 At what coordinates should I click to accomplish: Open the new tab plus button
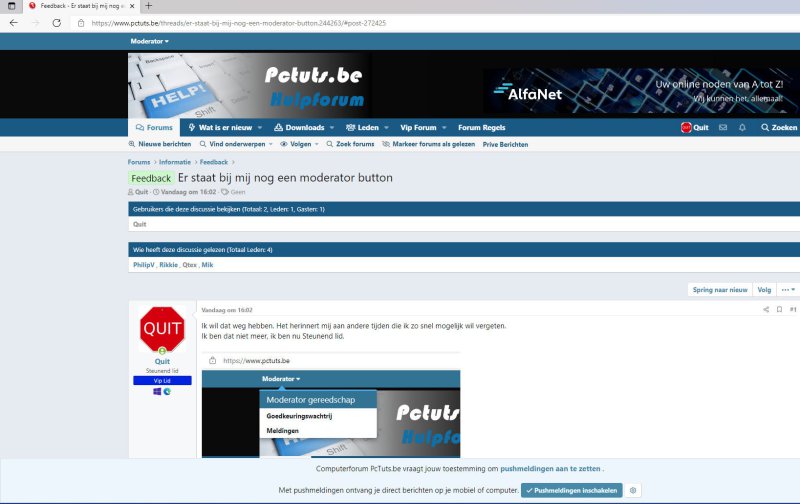tap(148, 6)
